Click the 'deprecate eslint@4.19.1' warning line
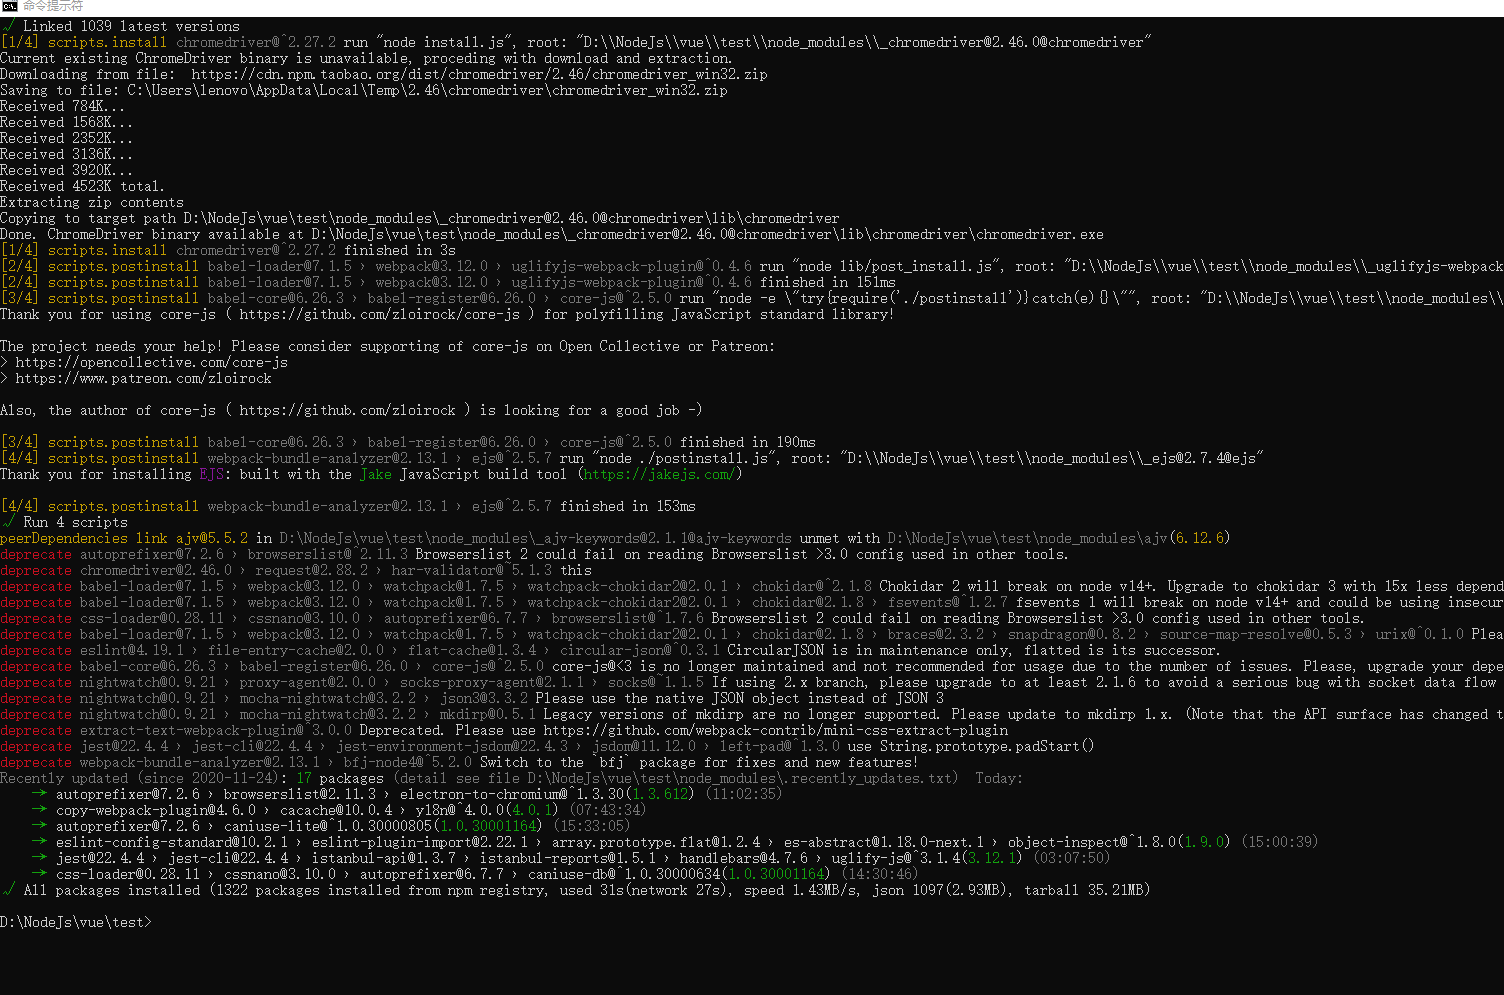This screenshot has height=995, width=1504. click(x=610, y=650)
